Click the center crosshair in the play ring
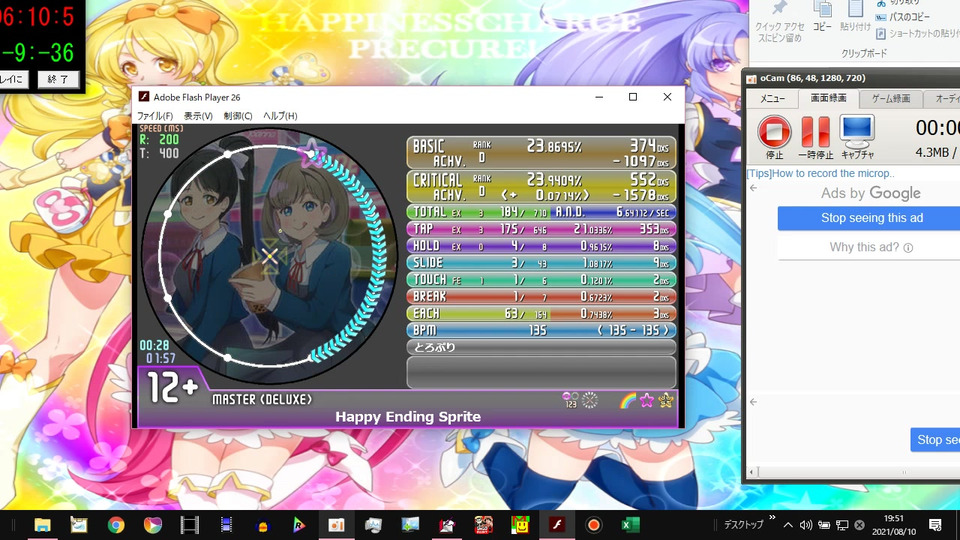960x540 pixels. click(269, 256)
